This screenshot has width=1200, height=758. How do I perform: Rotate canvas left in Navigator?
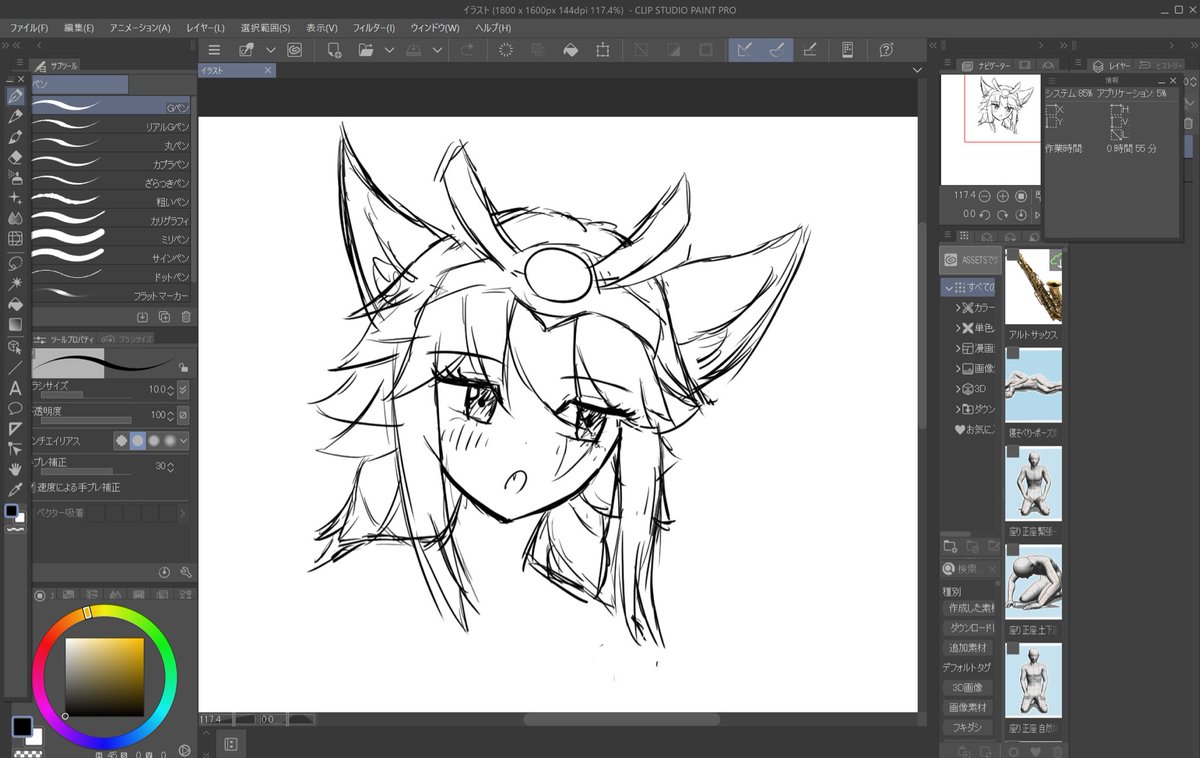pos(985,214)
